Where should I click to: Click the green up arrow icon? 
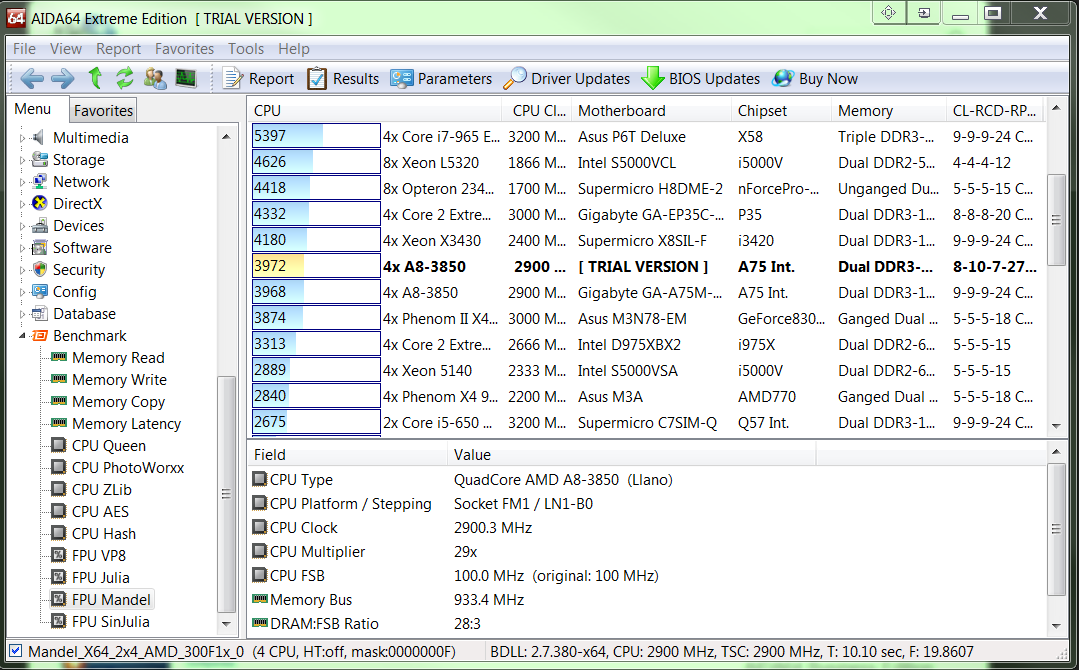(96, 78)
